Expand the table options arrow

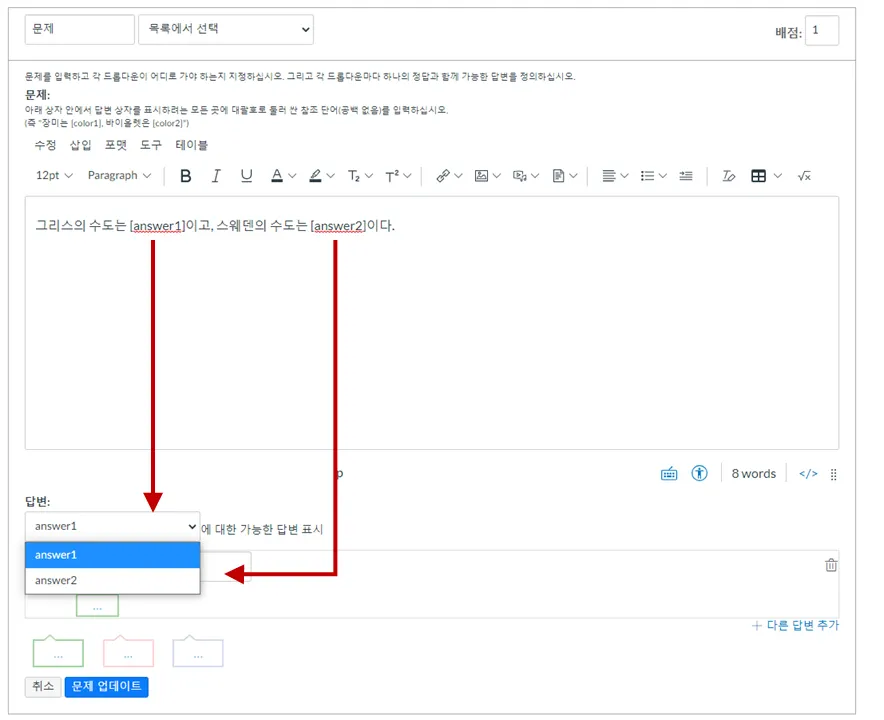tap(778, 176)
